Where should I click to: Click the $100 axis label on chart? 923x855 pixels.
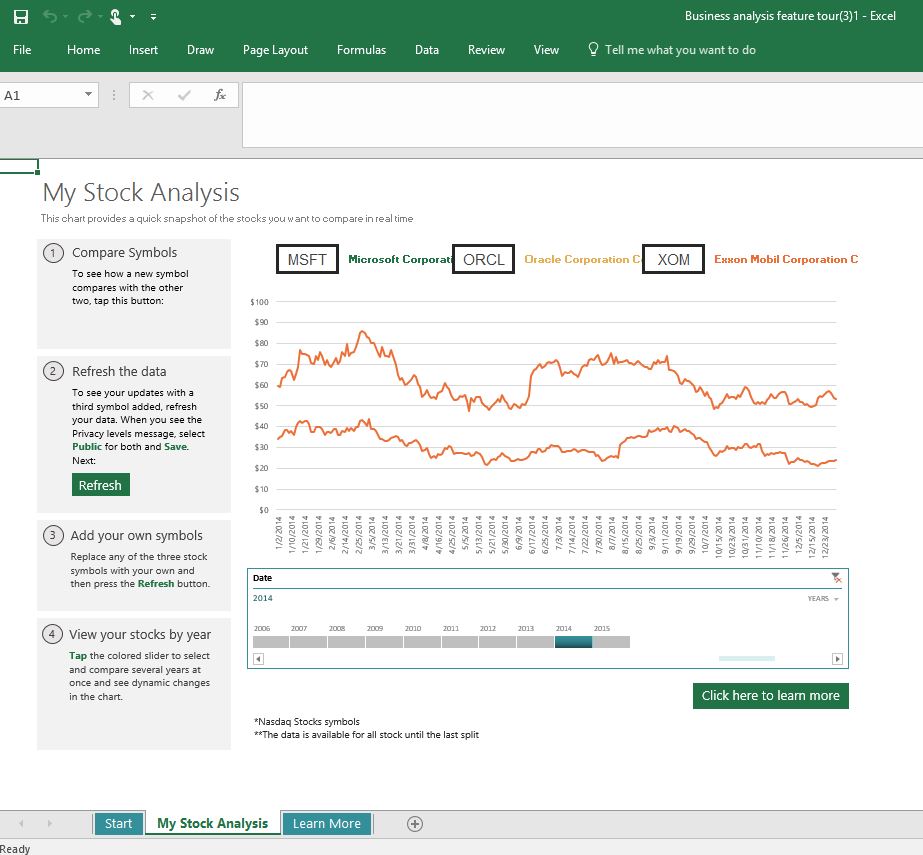pyautogui.click(x=259, y=302)
